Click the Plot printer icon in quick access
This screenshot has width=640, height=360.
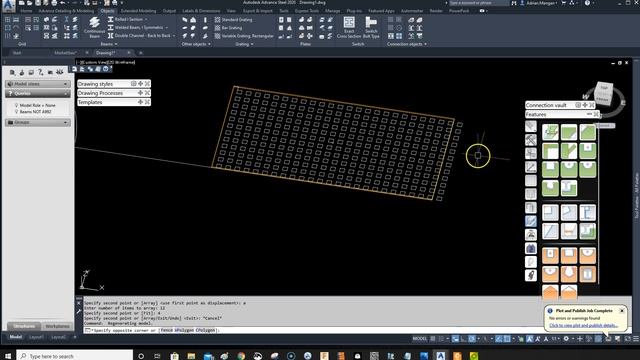coord(54,3)
